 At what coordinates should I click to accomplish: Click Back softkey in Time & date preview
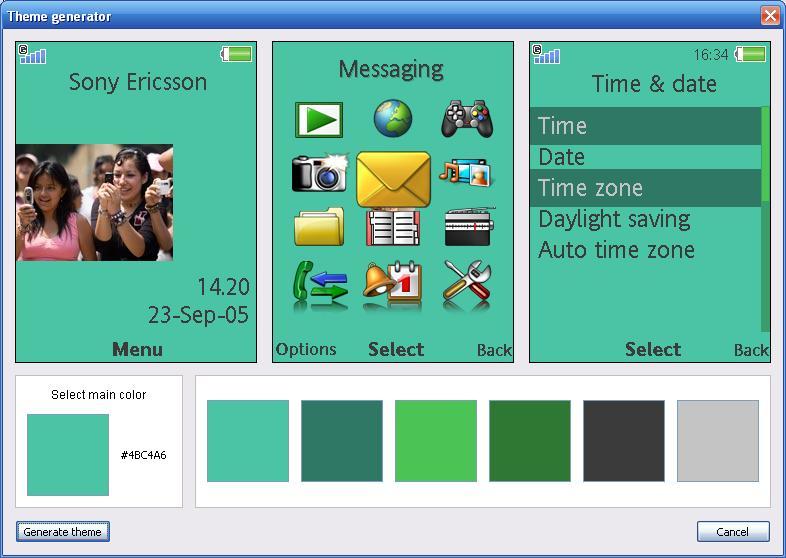[751, 350]
